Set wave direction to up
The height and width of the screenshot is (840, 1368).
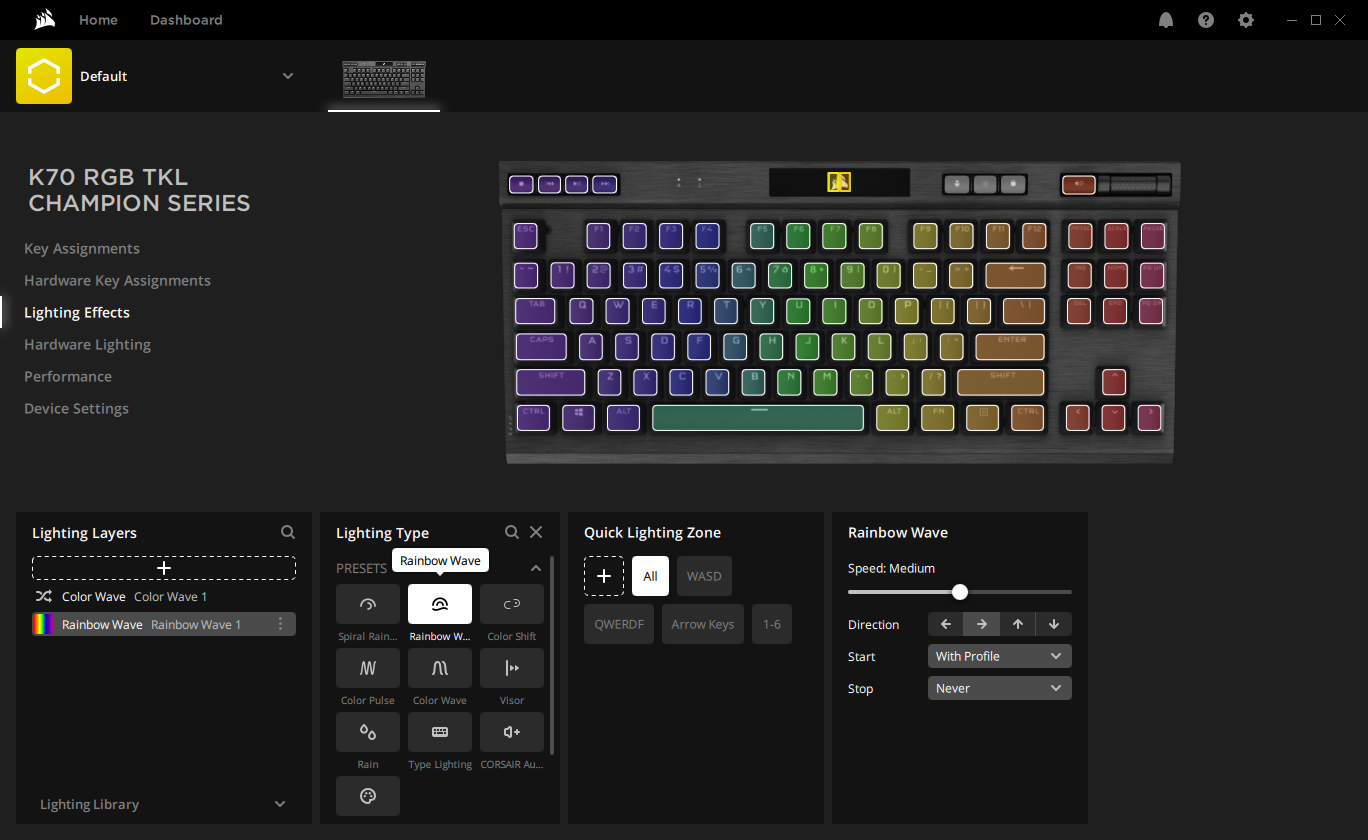point(1018,624)
